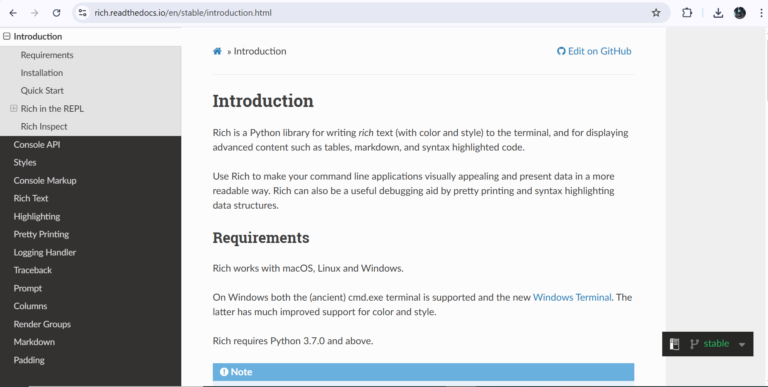Click the address bar URL field
Viewport: 768px width, 387px height.
[371, 13]
